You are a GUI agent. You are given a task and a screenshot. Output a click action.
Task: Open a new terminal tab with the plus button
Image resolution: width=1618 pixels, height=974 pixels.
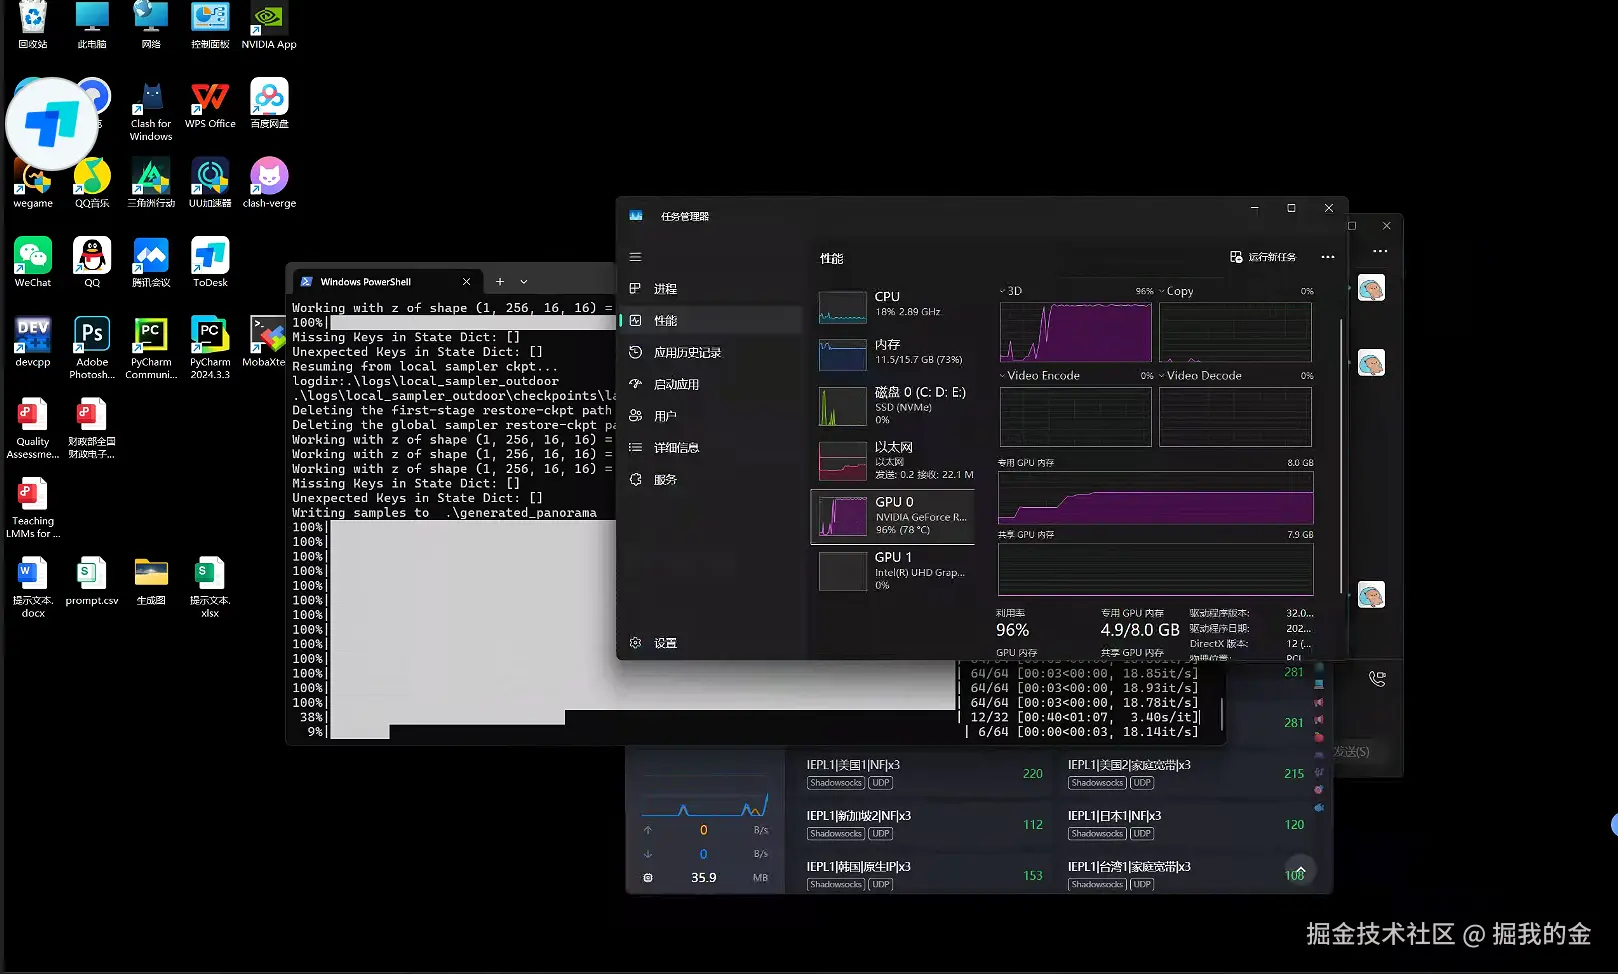tap(499, 281)
